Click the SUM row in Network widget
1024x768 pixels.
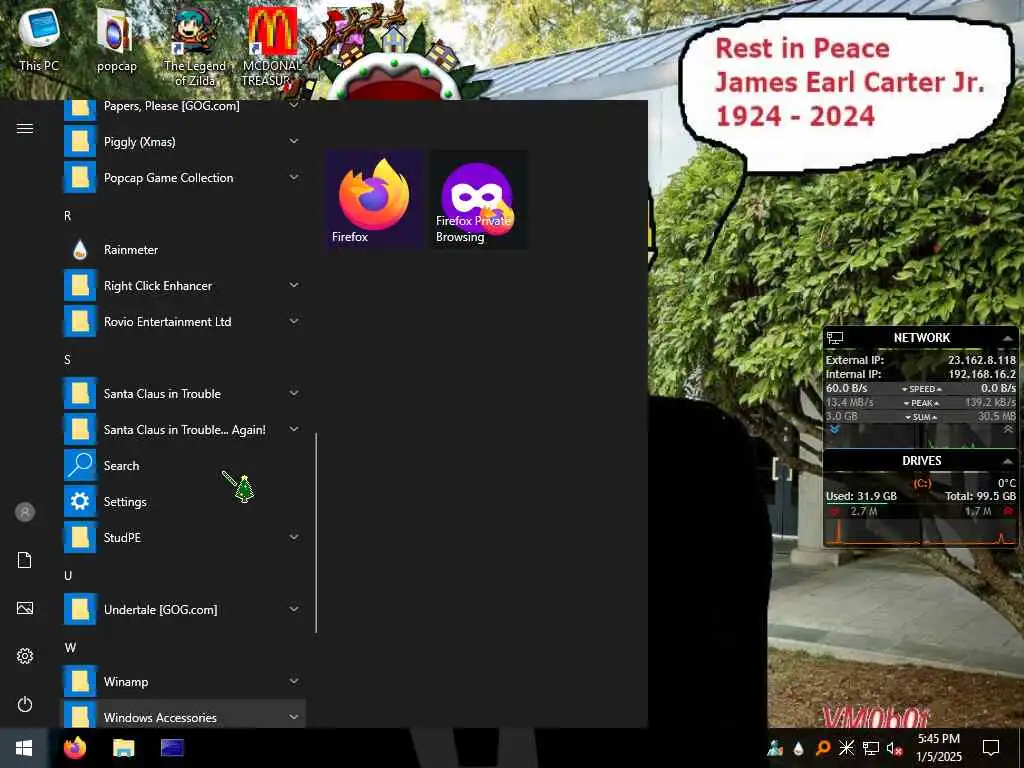tap(921, 417)
